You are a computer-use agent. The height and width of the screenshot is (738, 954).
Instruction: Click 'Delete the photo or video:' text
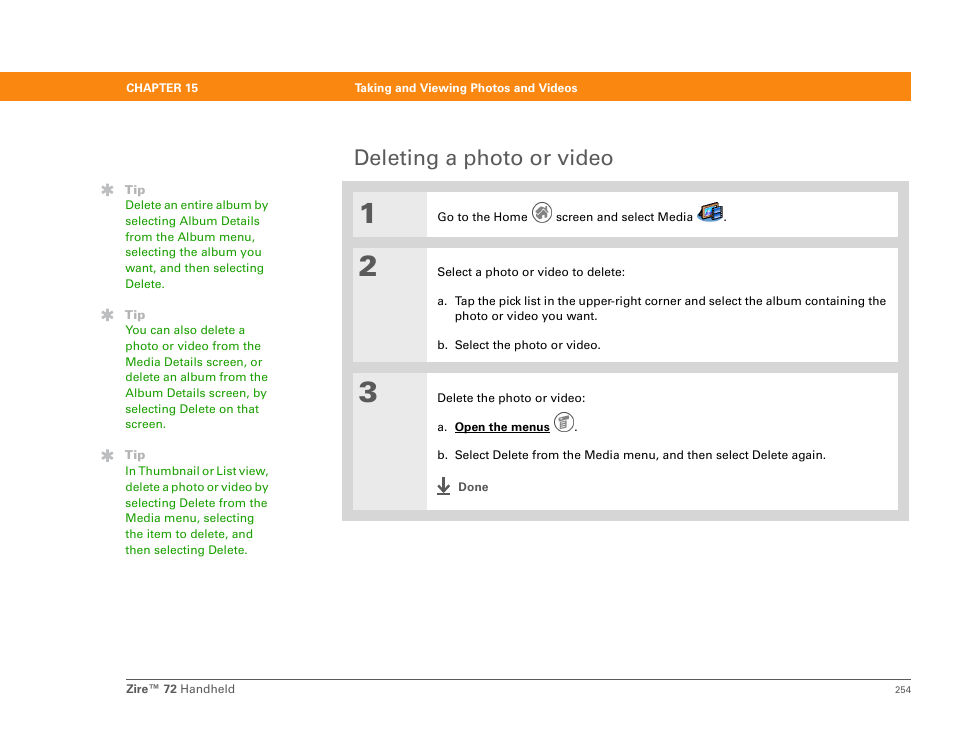coord(511,398)
